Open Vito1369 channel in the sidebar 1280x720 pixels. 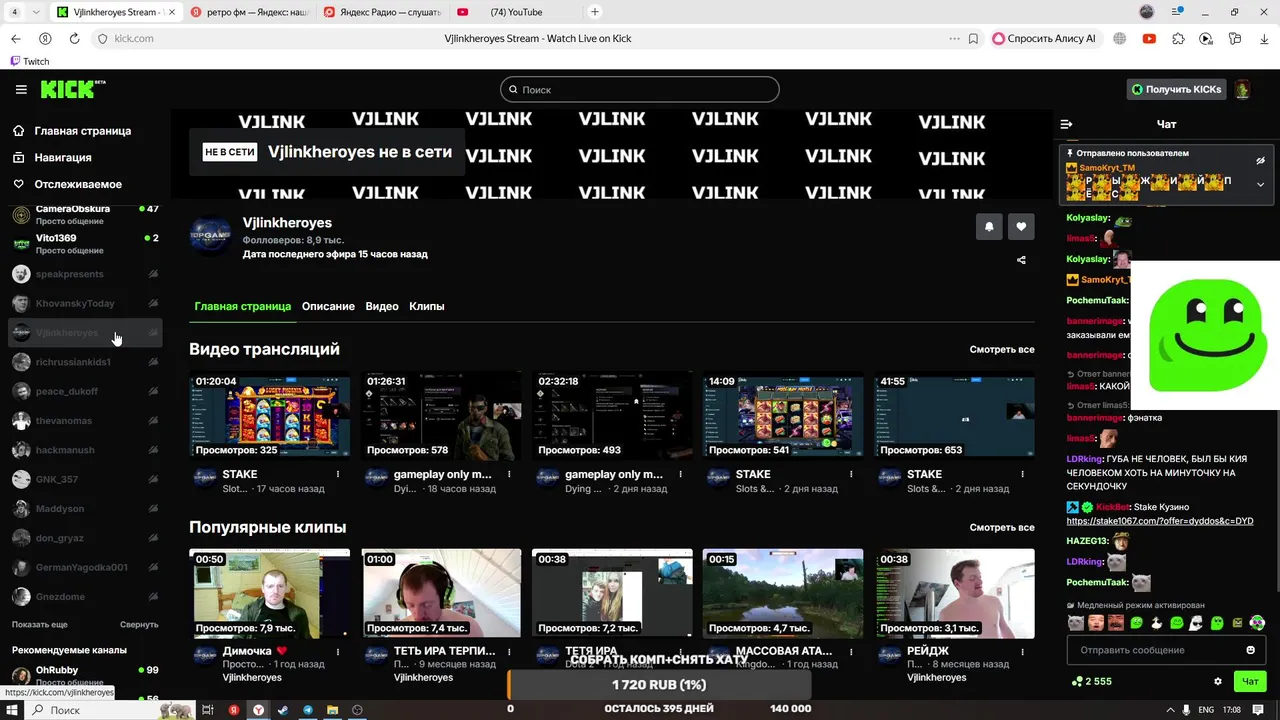point(85,244)
